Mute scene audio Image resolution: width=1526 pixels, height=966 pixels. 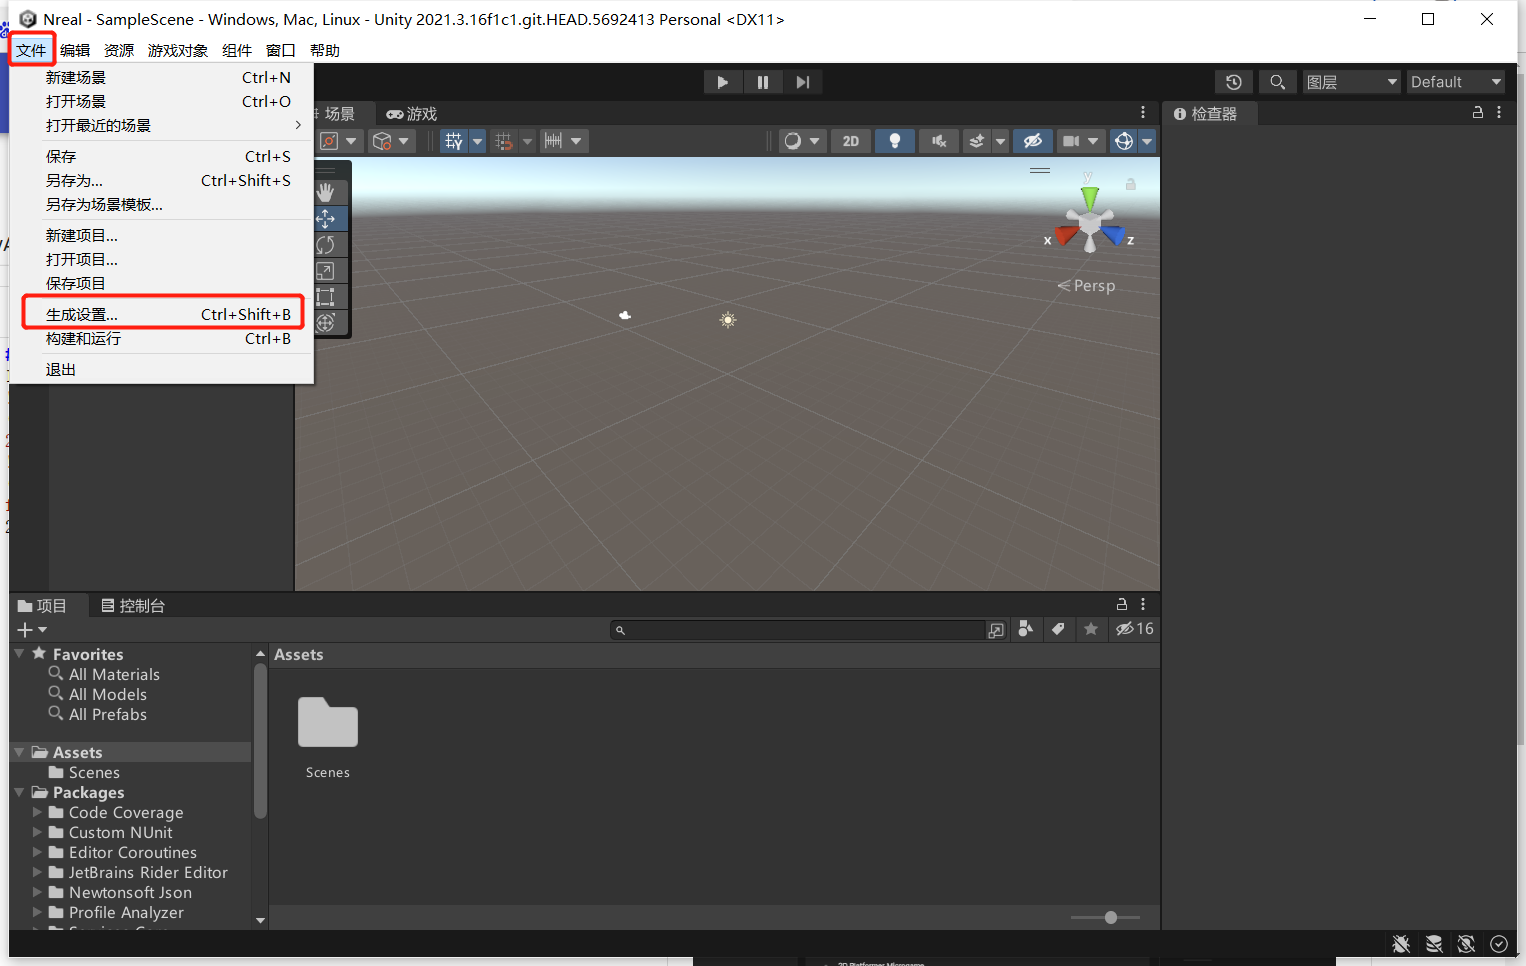point(938,141)
